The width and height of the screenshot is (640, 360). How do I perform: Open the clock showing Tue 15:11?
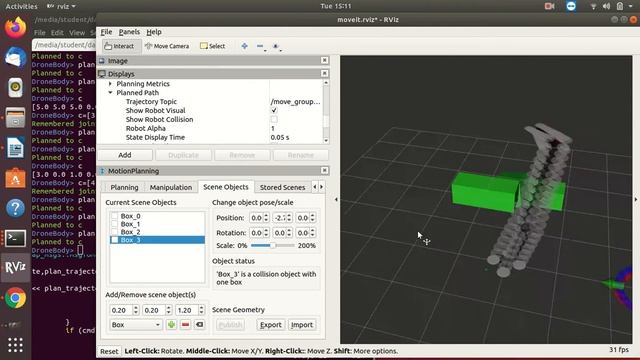[336, 6]
